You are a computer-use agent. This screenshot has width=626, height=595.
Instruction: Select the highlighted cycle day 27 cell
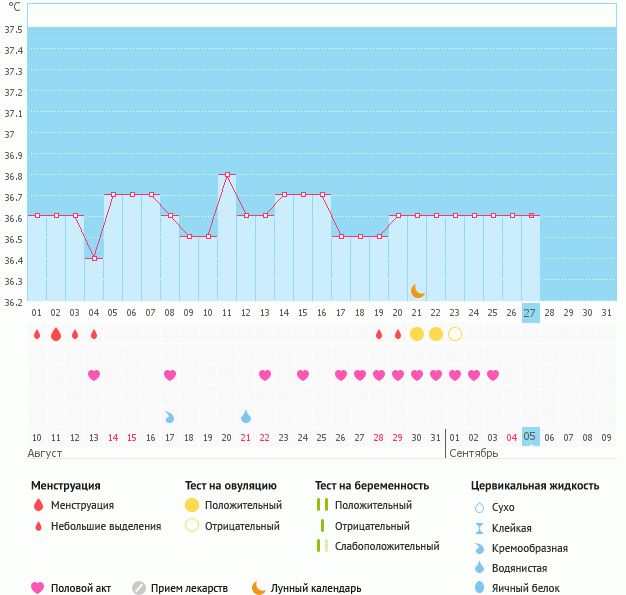point(530,312)
